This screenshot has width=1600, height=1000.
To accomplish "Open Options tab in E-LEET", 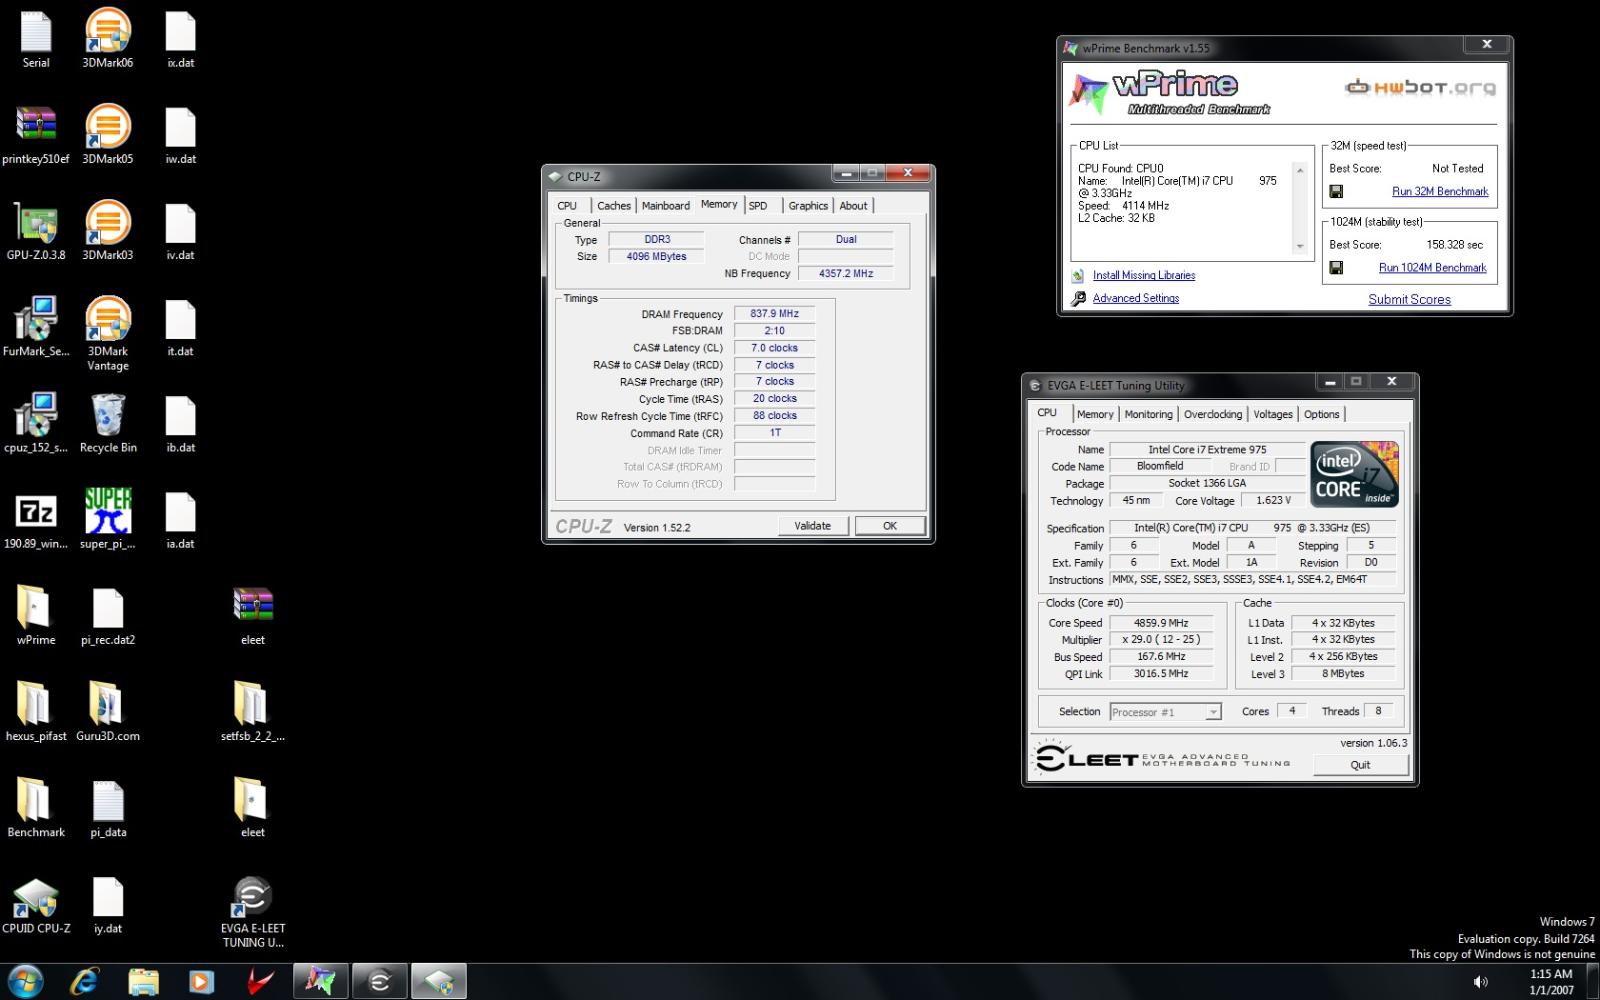I will 1321,414.
